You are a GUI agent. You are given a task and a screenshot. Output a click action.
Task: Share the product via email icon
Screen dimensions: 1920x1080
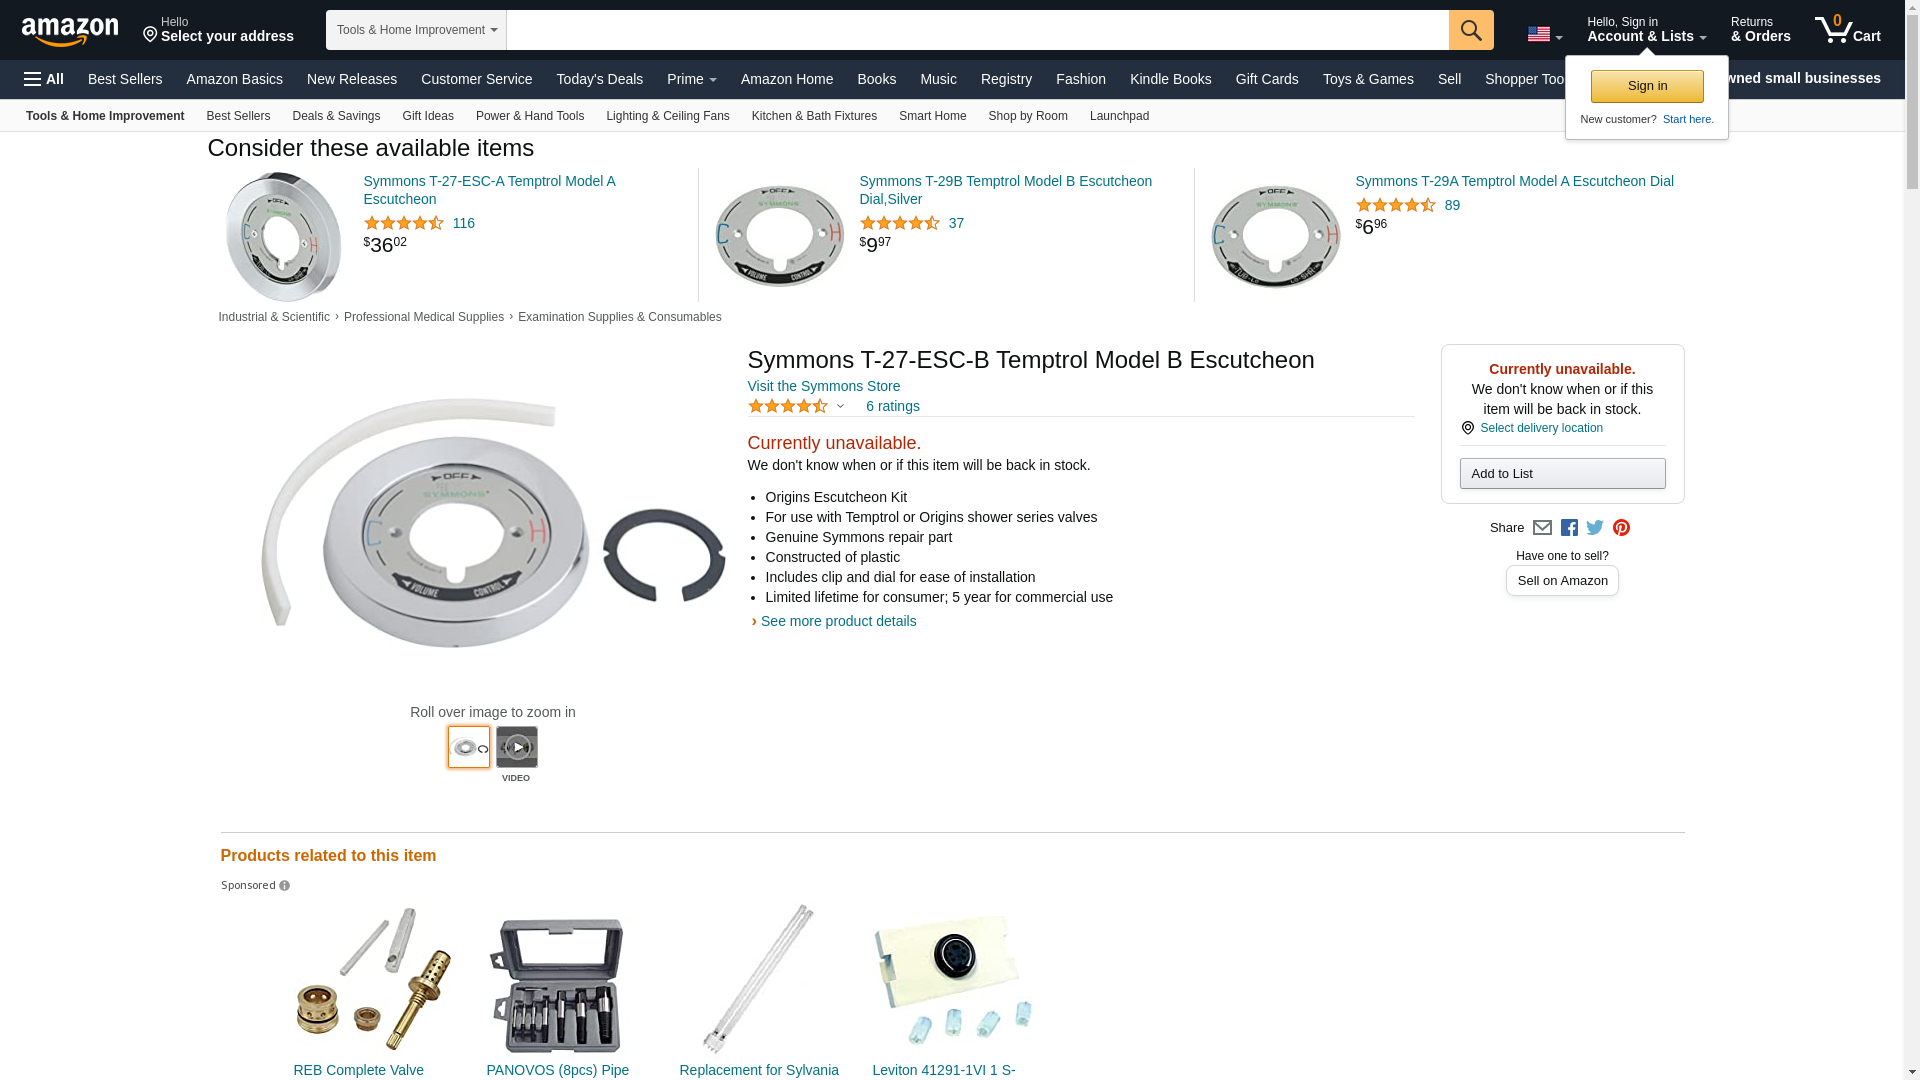[x=1542, y=528]
